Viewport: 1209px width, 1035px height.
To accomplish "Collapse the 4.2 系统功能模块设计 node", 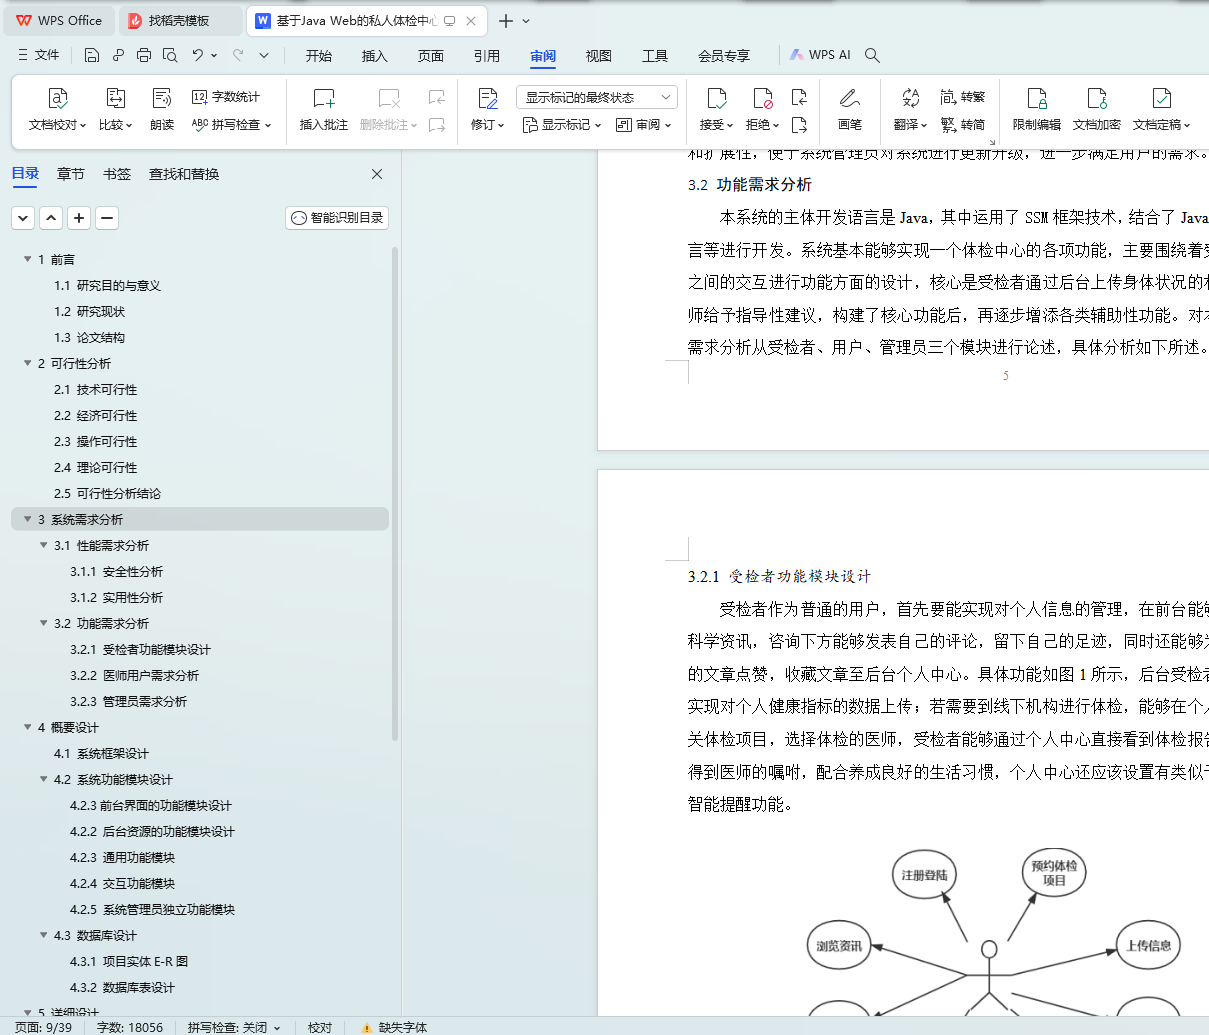I will (x=43, y=779).
